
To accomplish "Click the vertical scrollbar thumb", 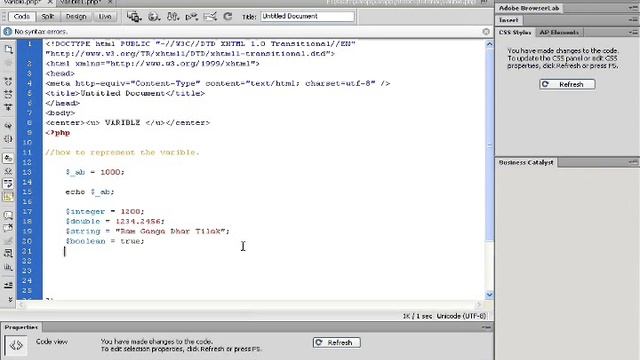I will (x=489, y=144).
